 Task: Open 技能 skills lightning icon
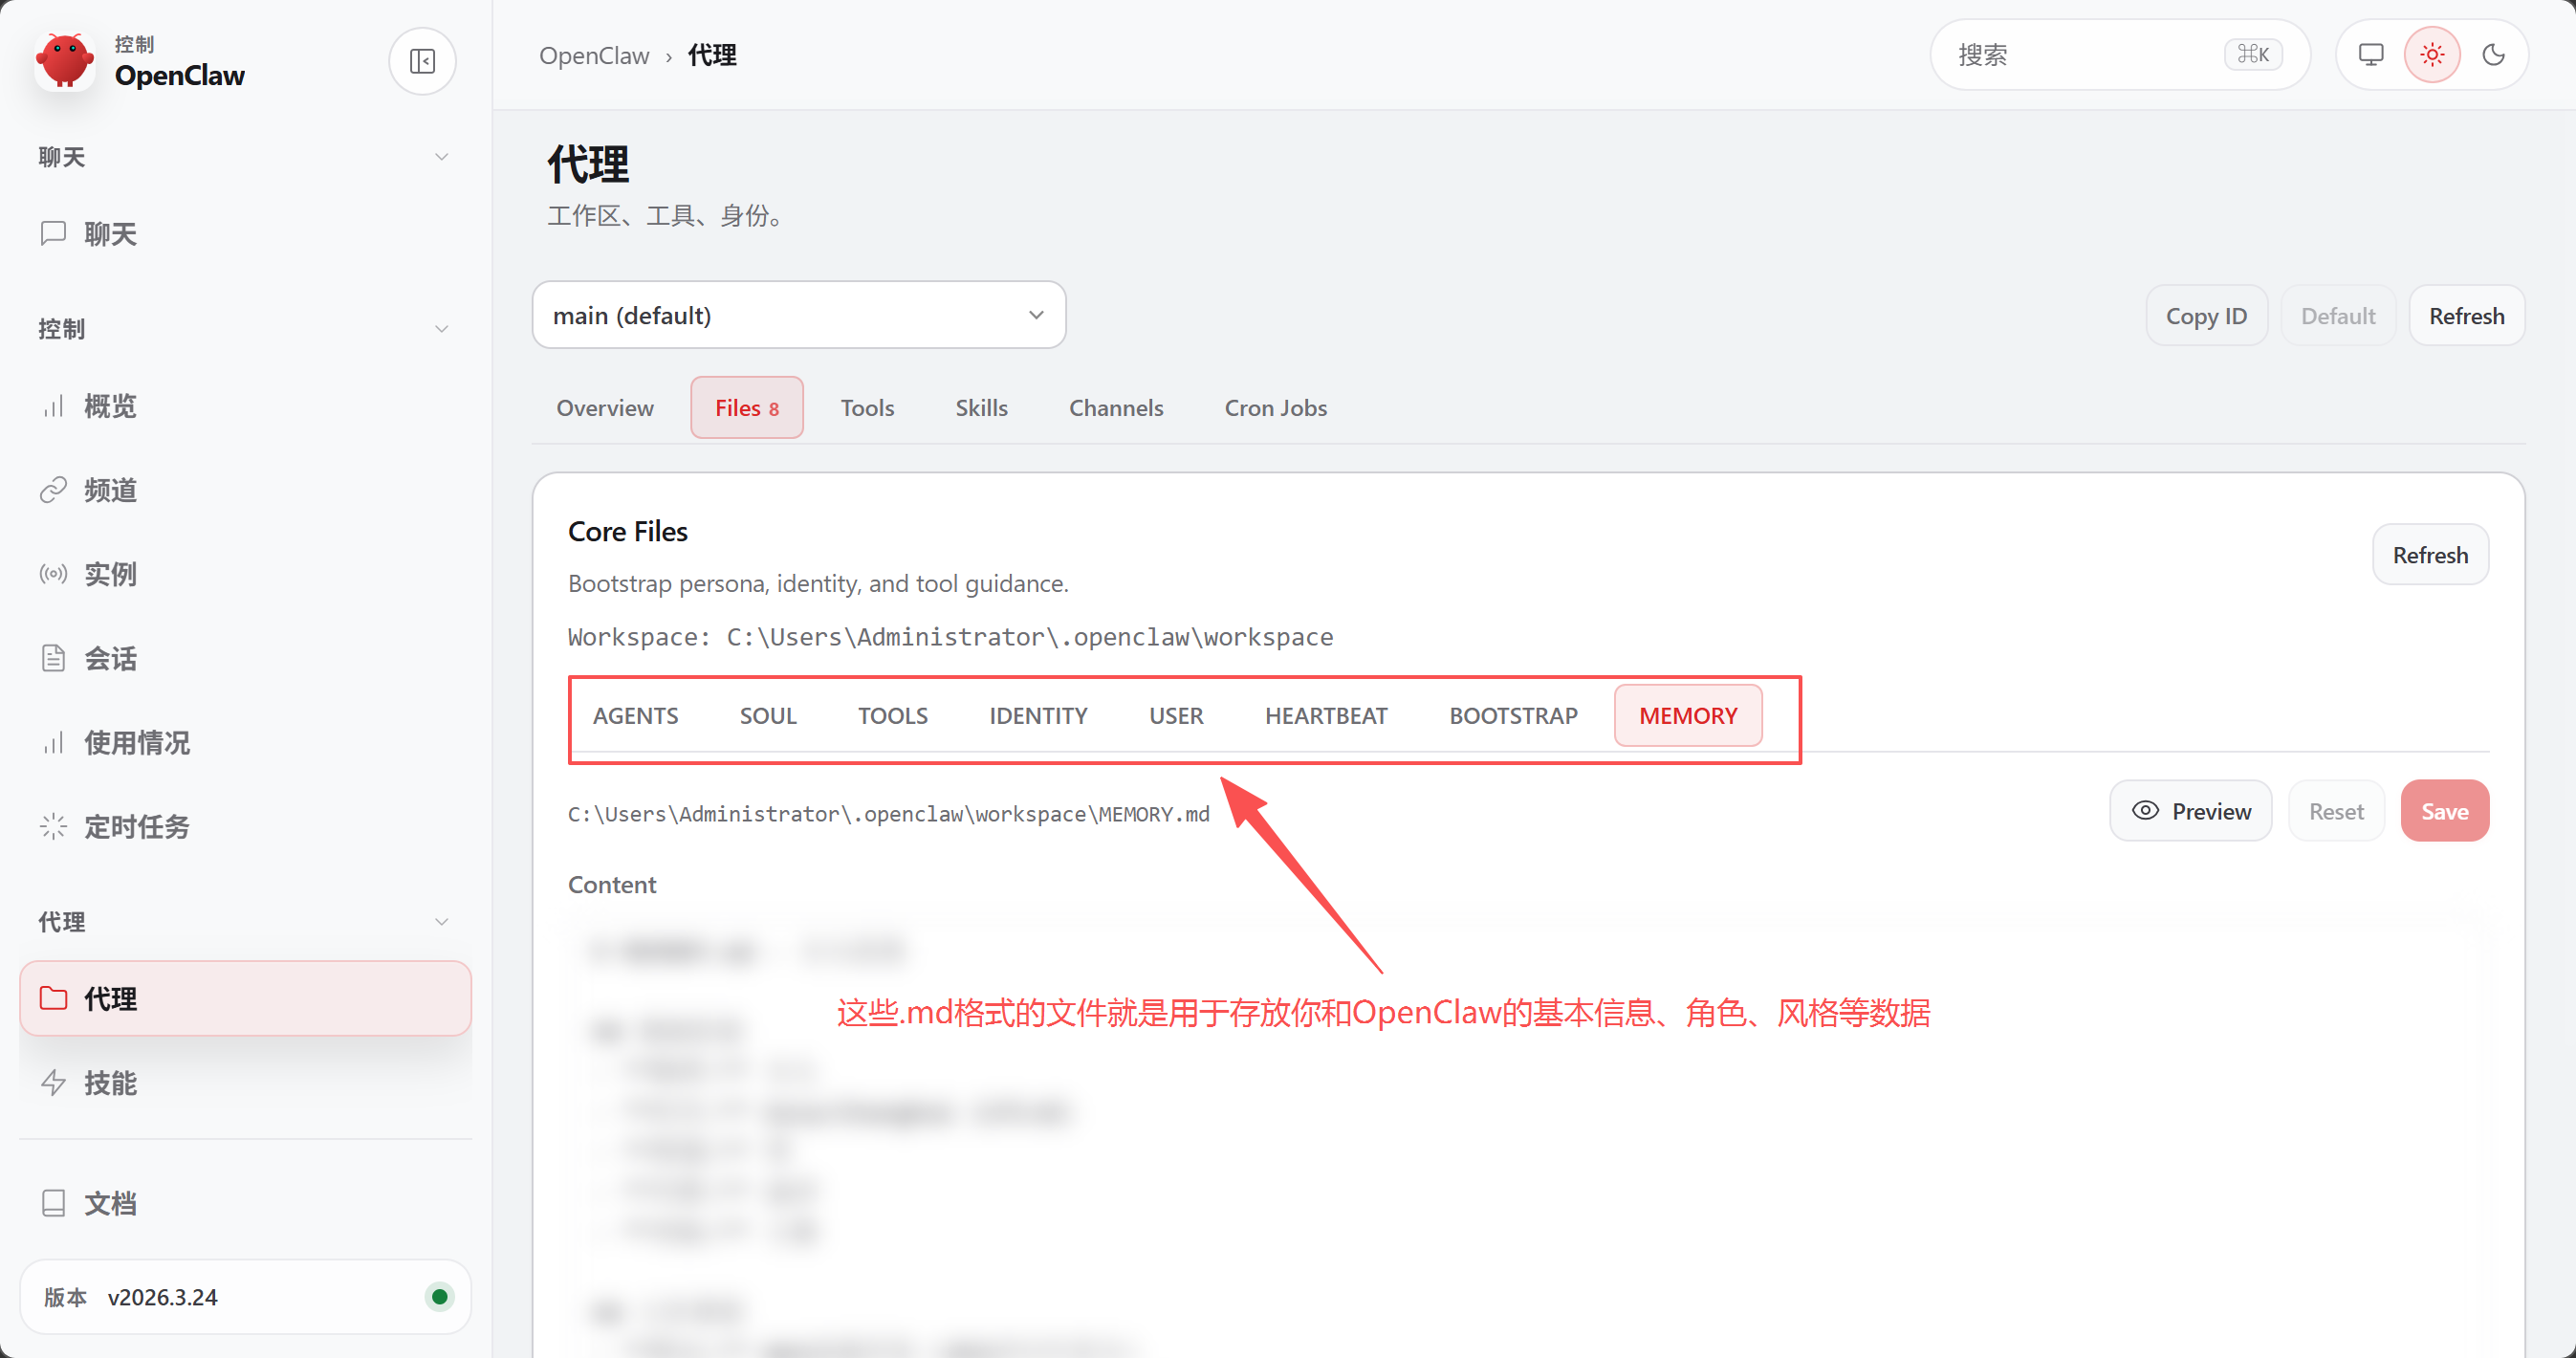coord(53,1083)
